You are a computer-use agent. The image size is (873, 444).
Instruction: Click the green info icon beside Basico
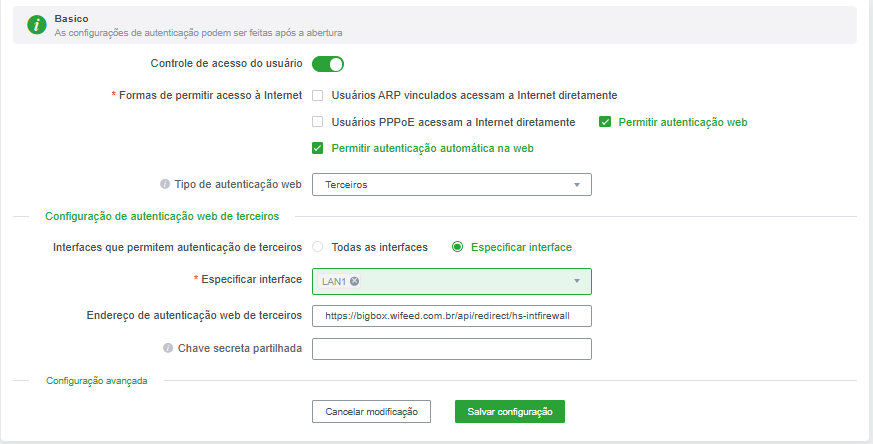tap(37, 24)
